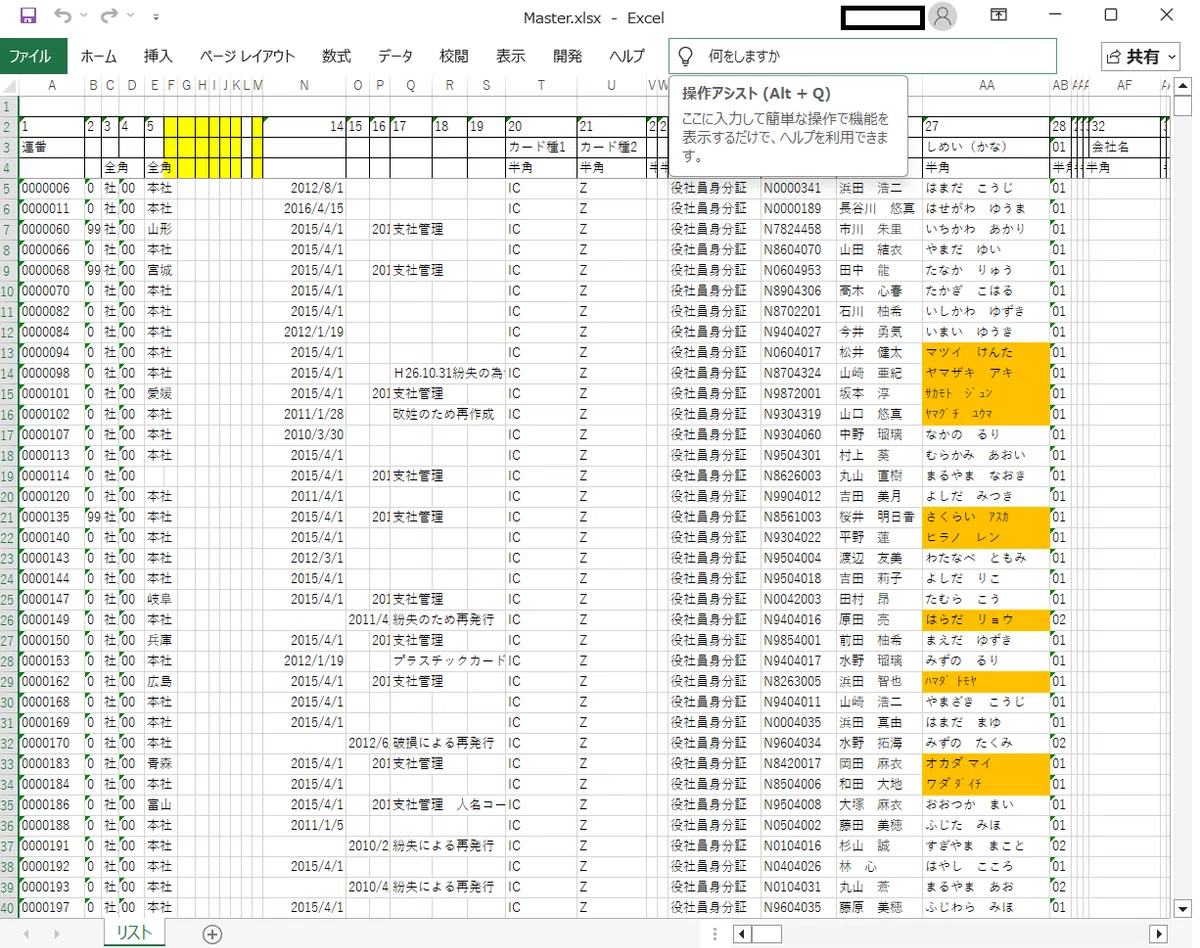
Task: Open Ribbon Display Options icon
Action: coord(999,15)
